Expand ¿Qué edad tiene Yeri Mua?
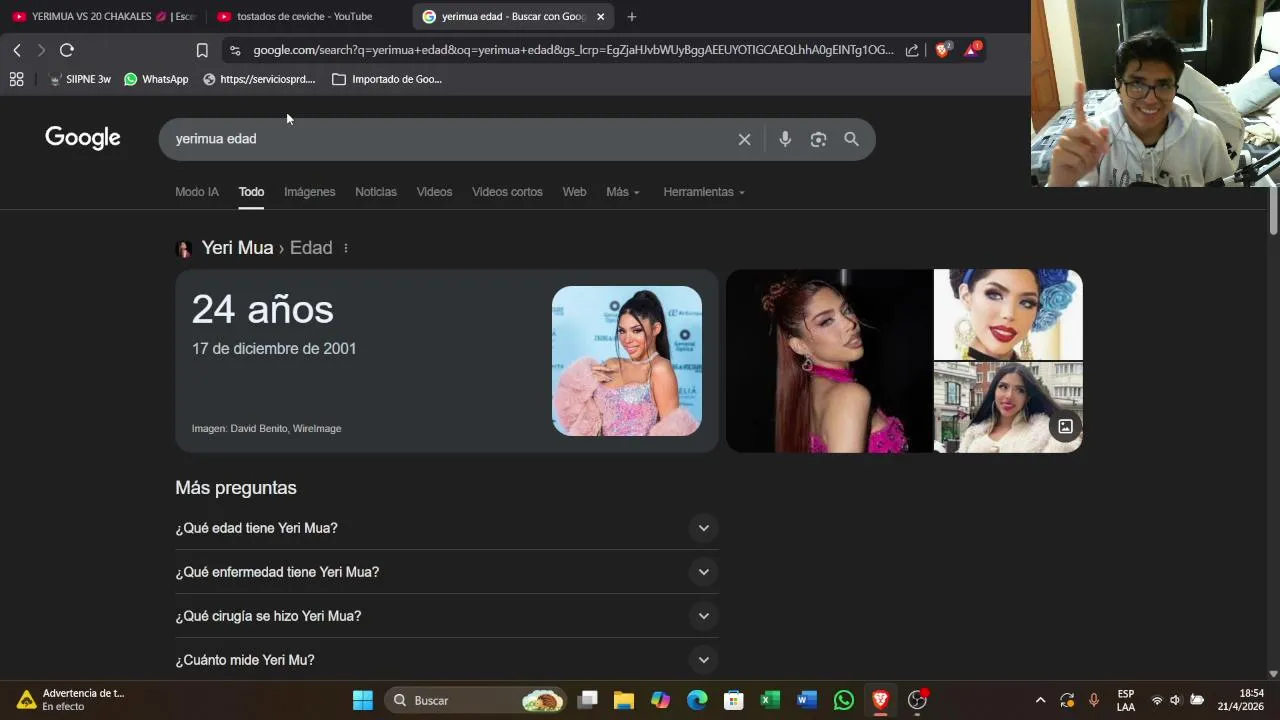This screenshot has width=1280, height=720. click(x=447, y=528)
